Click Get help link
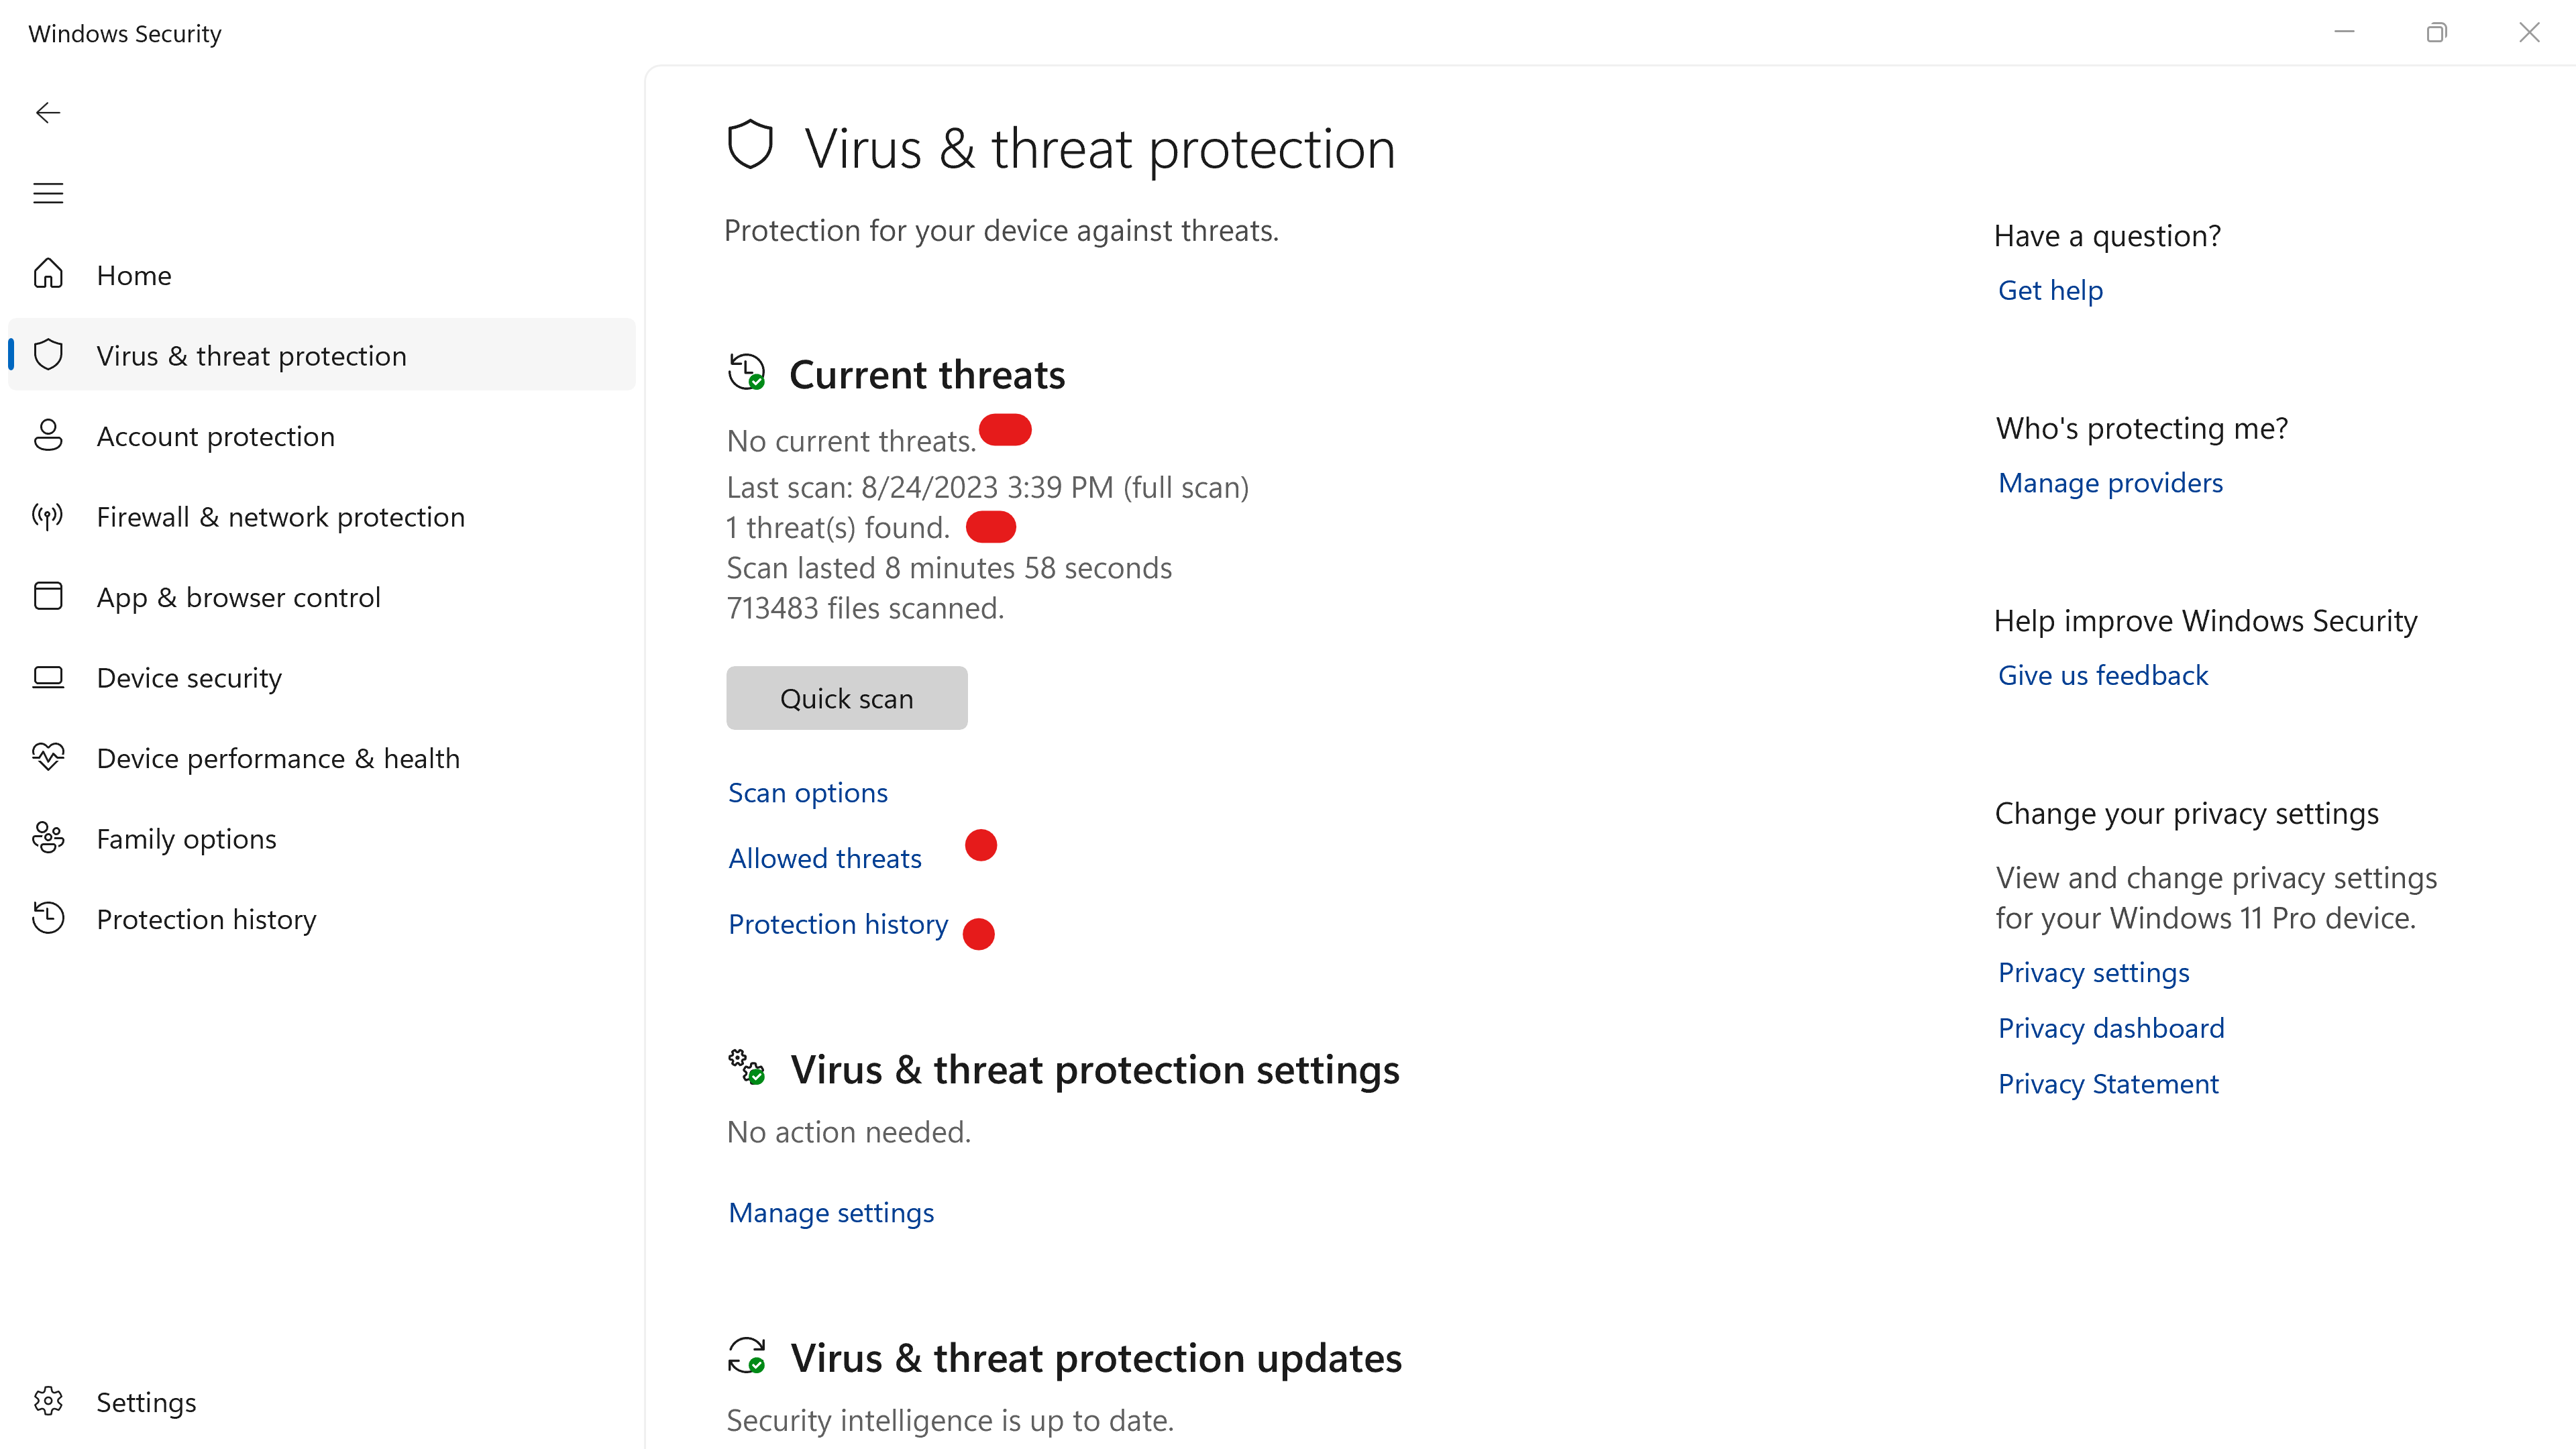Image resolution: width=2576 pixels, height=1449 pixels. (x=2050, y=291)
